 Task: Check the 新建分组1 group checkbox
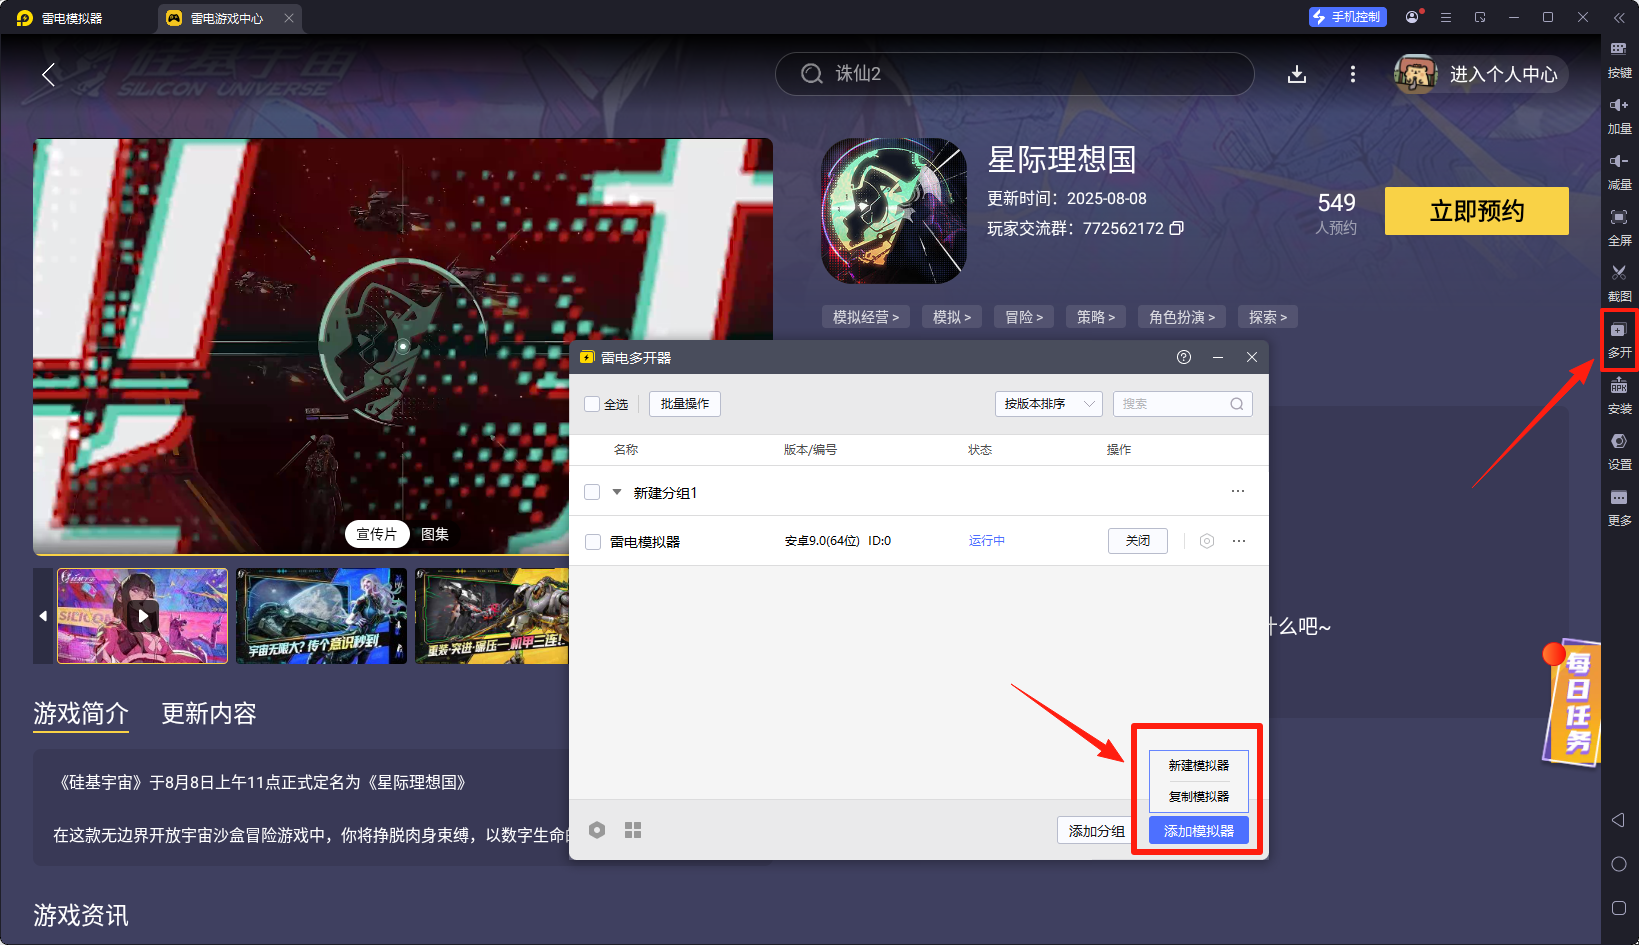pos(592,492)
